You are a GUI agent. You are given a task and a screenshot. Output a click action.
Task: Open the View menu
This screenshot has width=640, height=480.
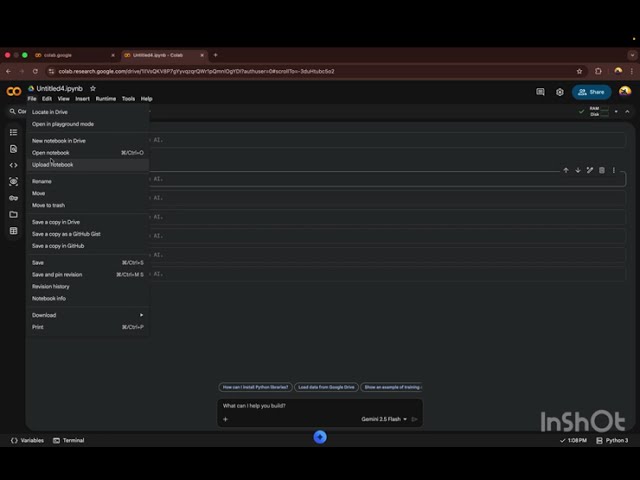[63, 99]
